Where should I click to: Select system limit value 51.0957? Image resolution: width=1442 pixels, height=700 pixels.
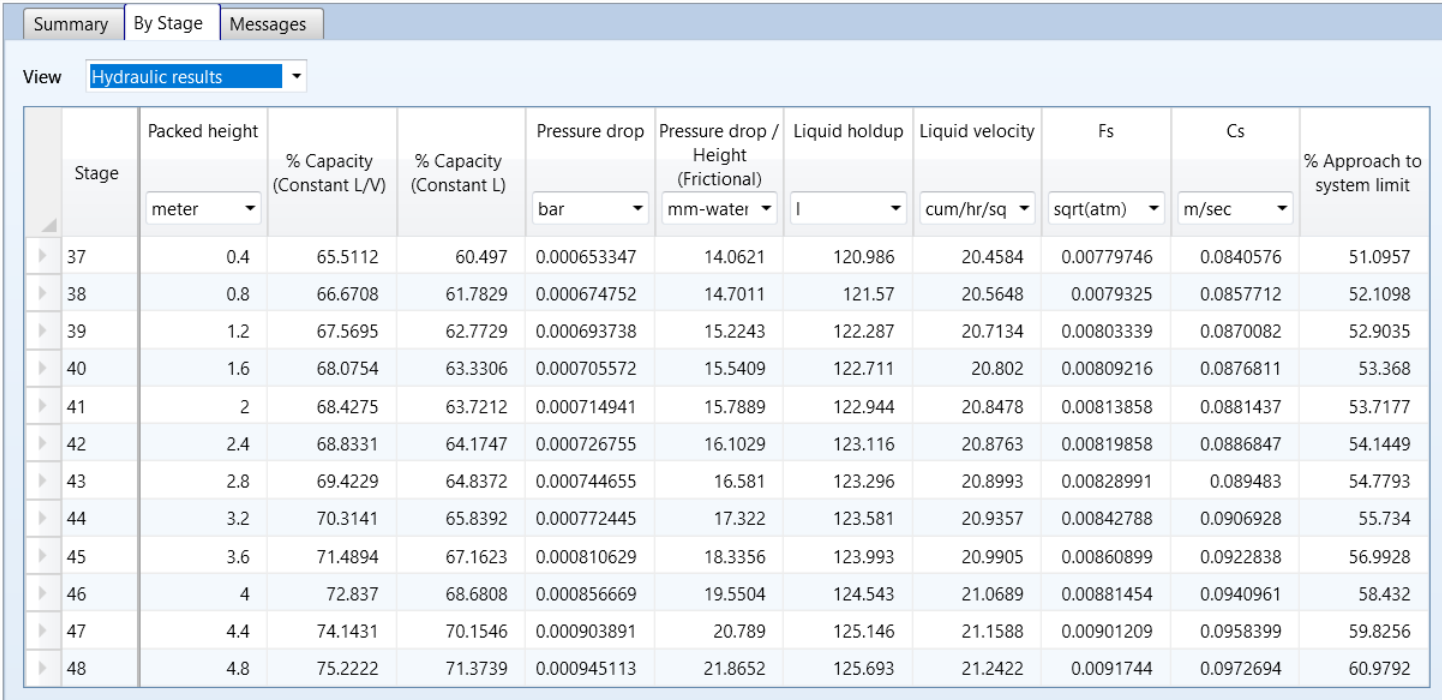[1363, 257]
